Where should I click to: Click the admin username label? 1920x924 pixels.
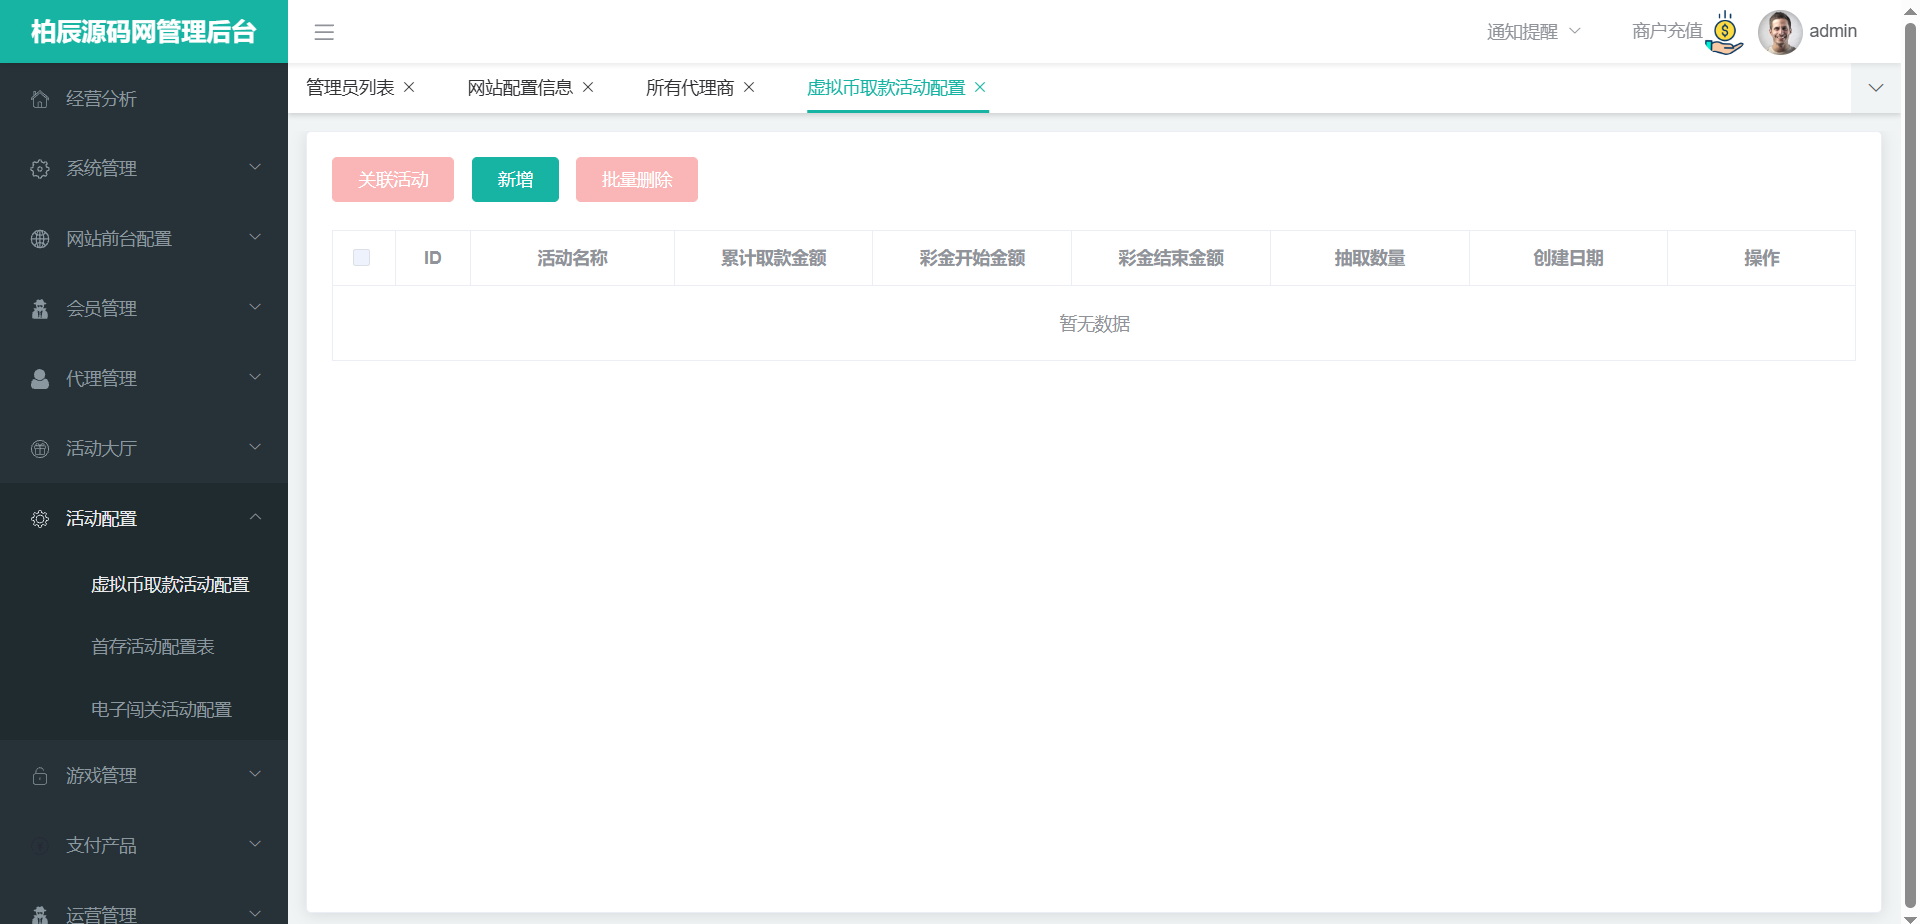pyautogui.click(x=1833, y=31)
